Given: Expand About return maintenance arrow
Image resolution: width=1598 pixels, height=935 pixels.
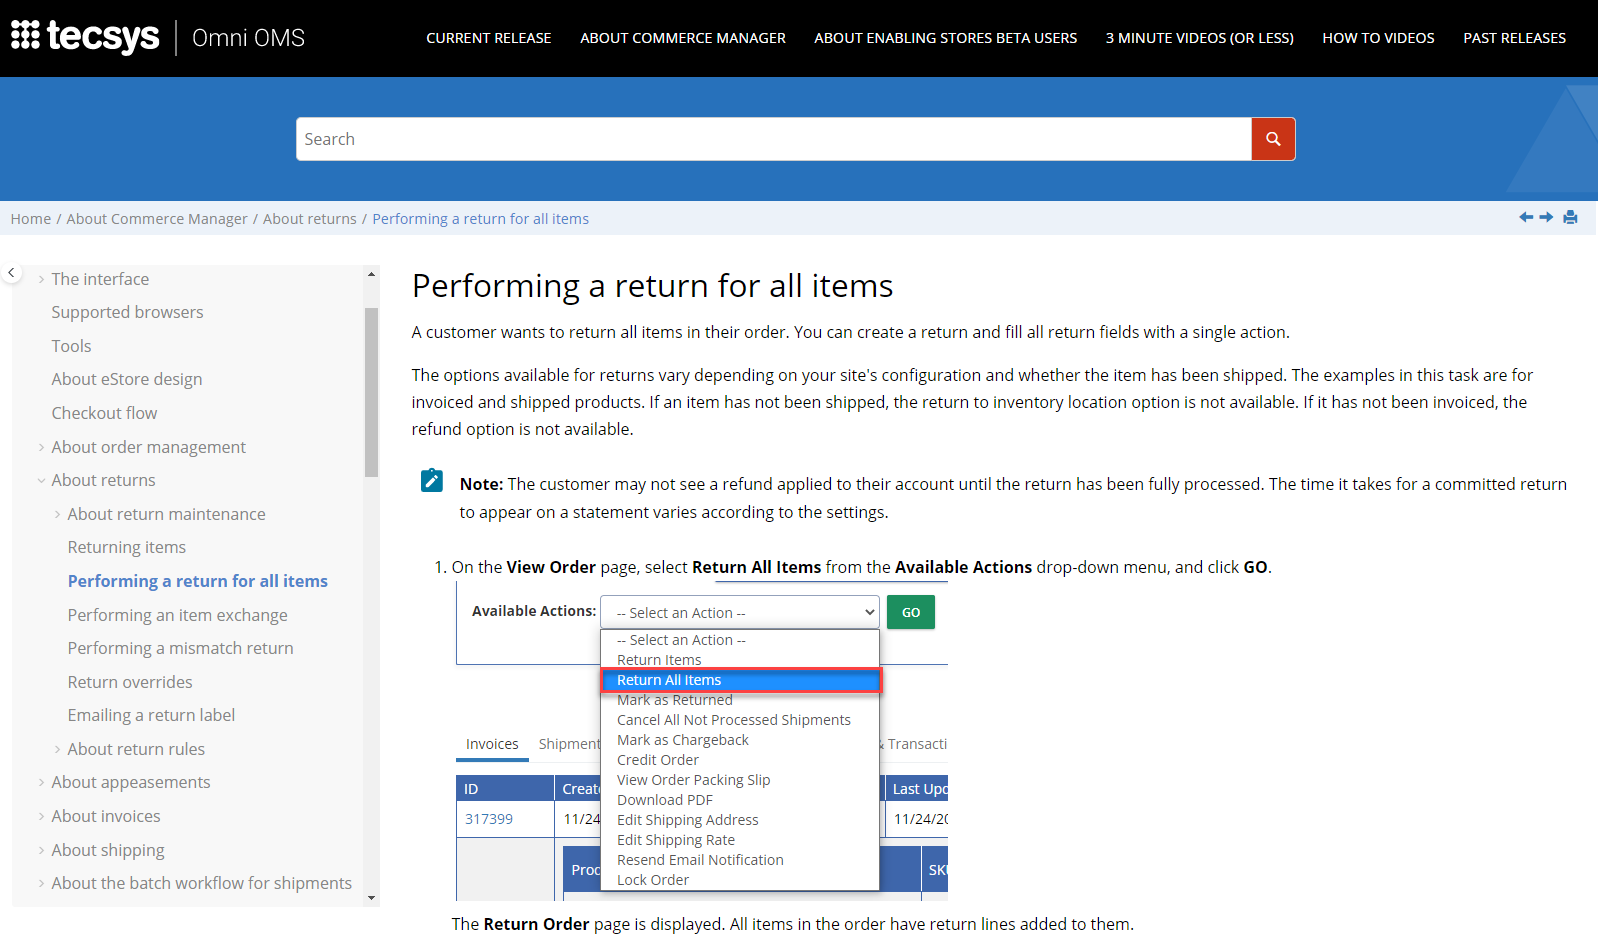Looking at the screenshot, I should (x=57, y=515).
